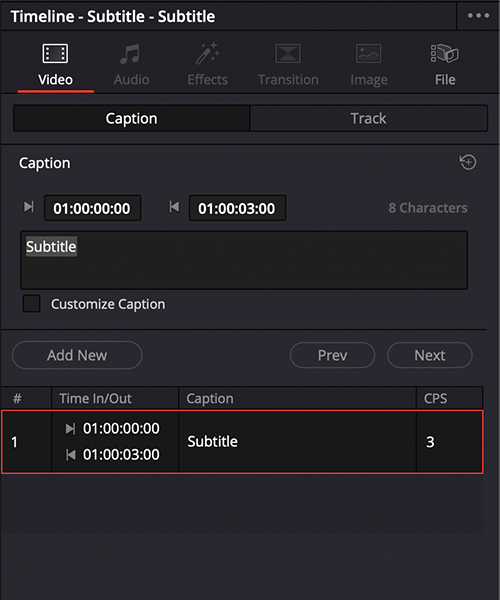500x600 pixels.
Task: Edit the end timecode 01:00:03:00 field
Action: coord(237,208)
